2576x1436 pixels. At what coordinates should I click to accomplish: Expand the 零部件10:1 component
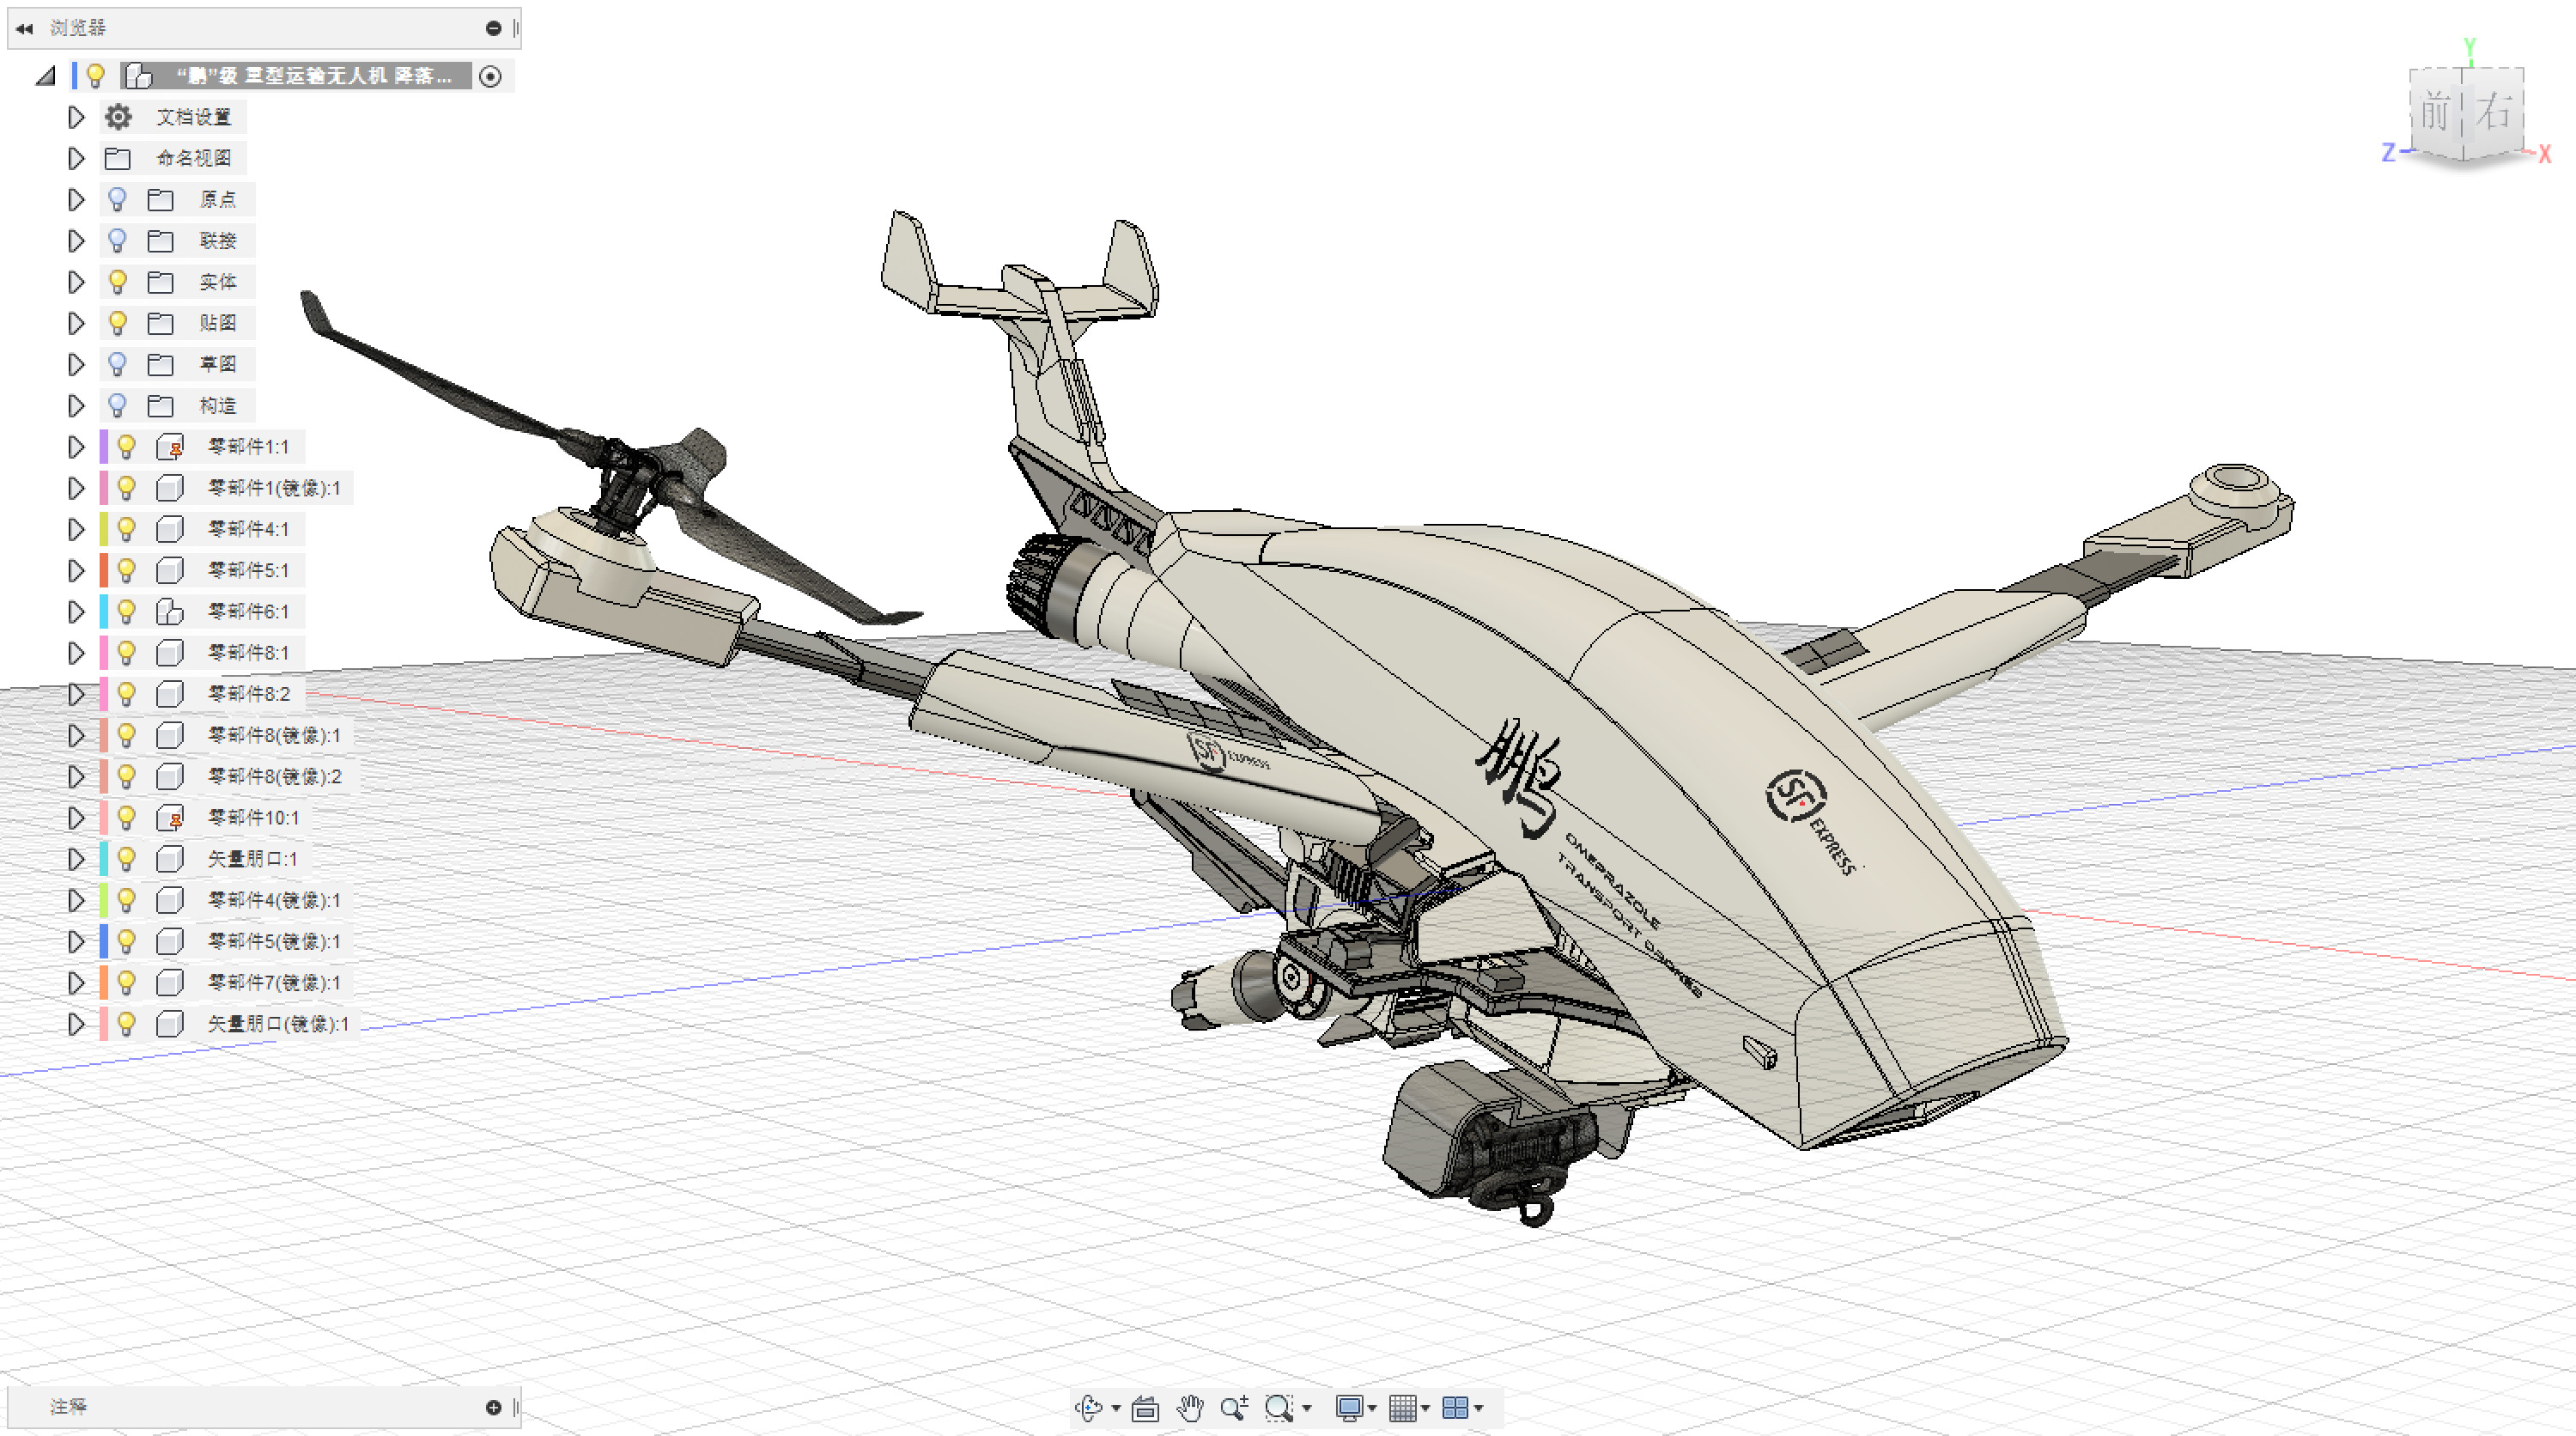76,817
